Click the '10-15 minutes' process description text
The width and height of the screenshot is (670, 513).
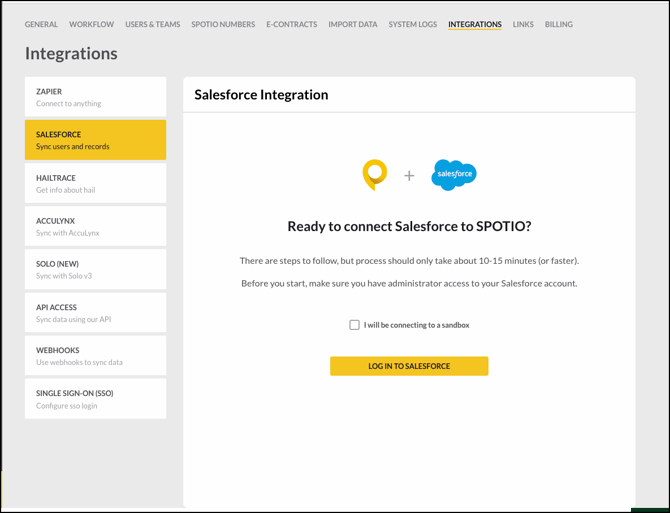(409, 261)
